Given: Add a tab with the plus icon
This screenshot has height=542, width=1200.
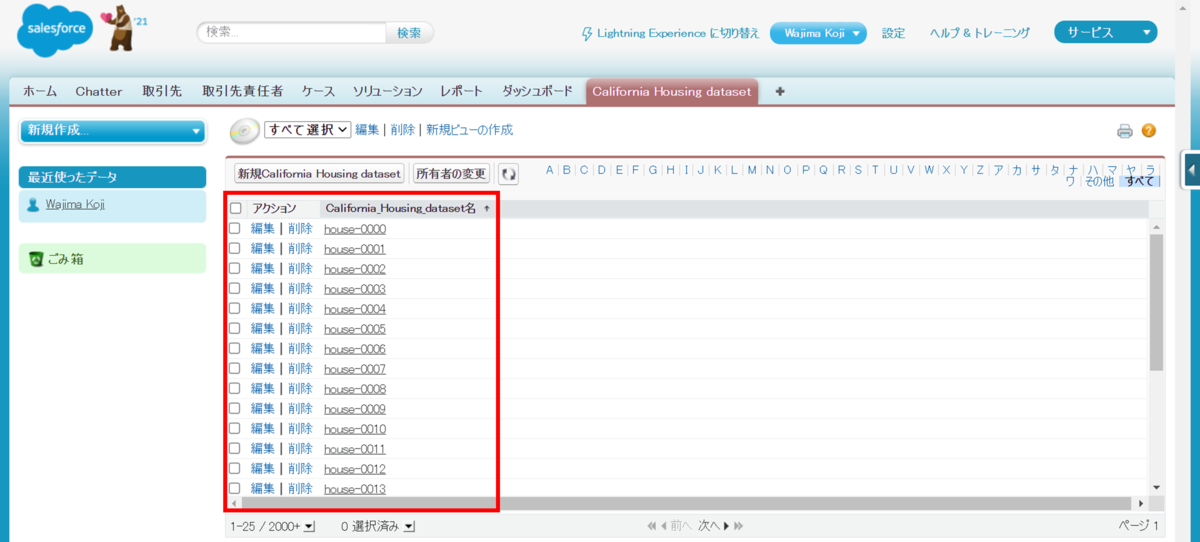Looking at the screenshot, I should (x=780, y=91).
